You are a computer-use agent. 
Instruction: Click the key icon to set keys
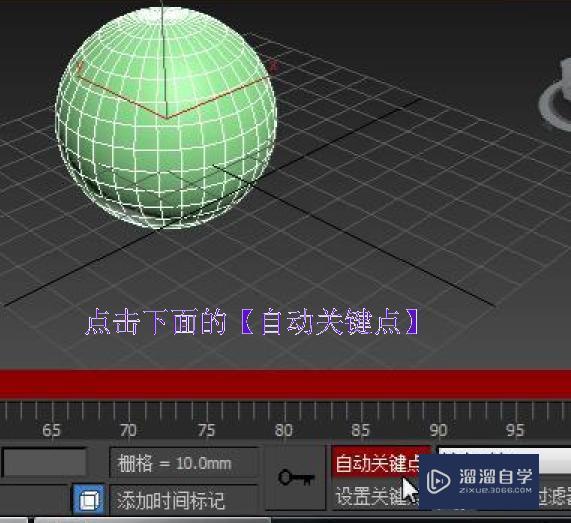295,477
